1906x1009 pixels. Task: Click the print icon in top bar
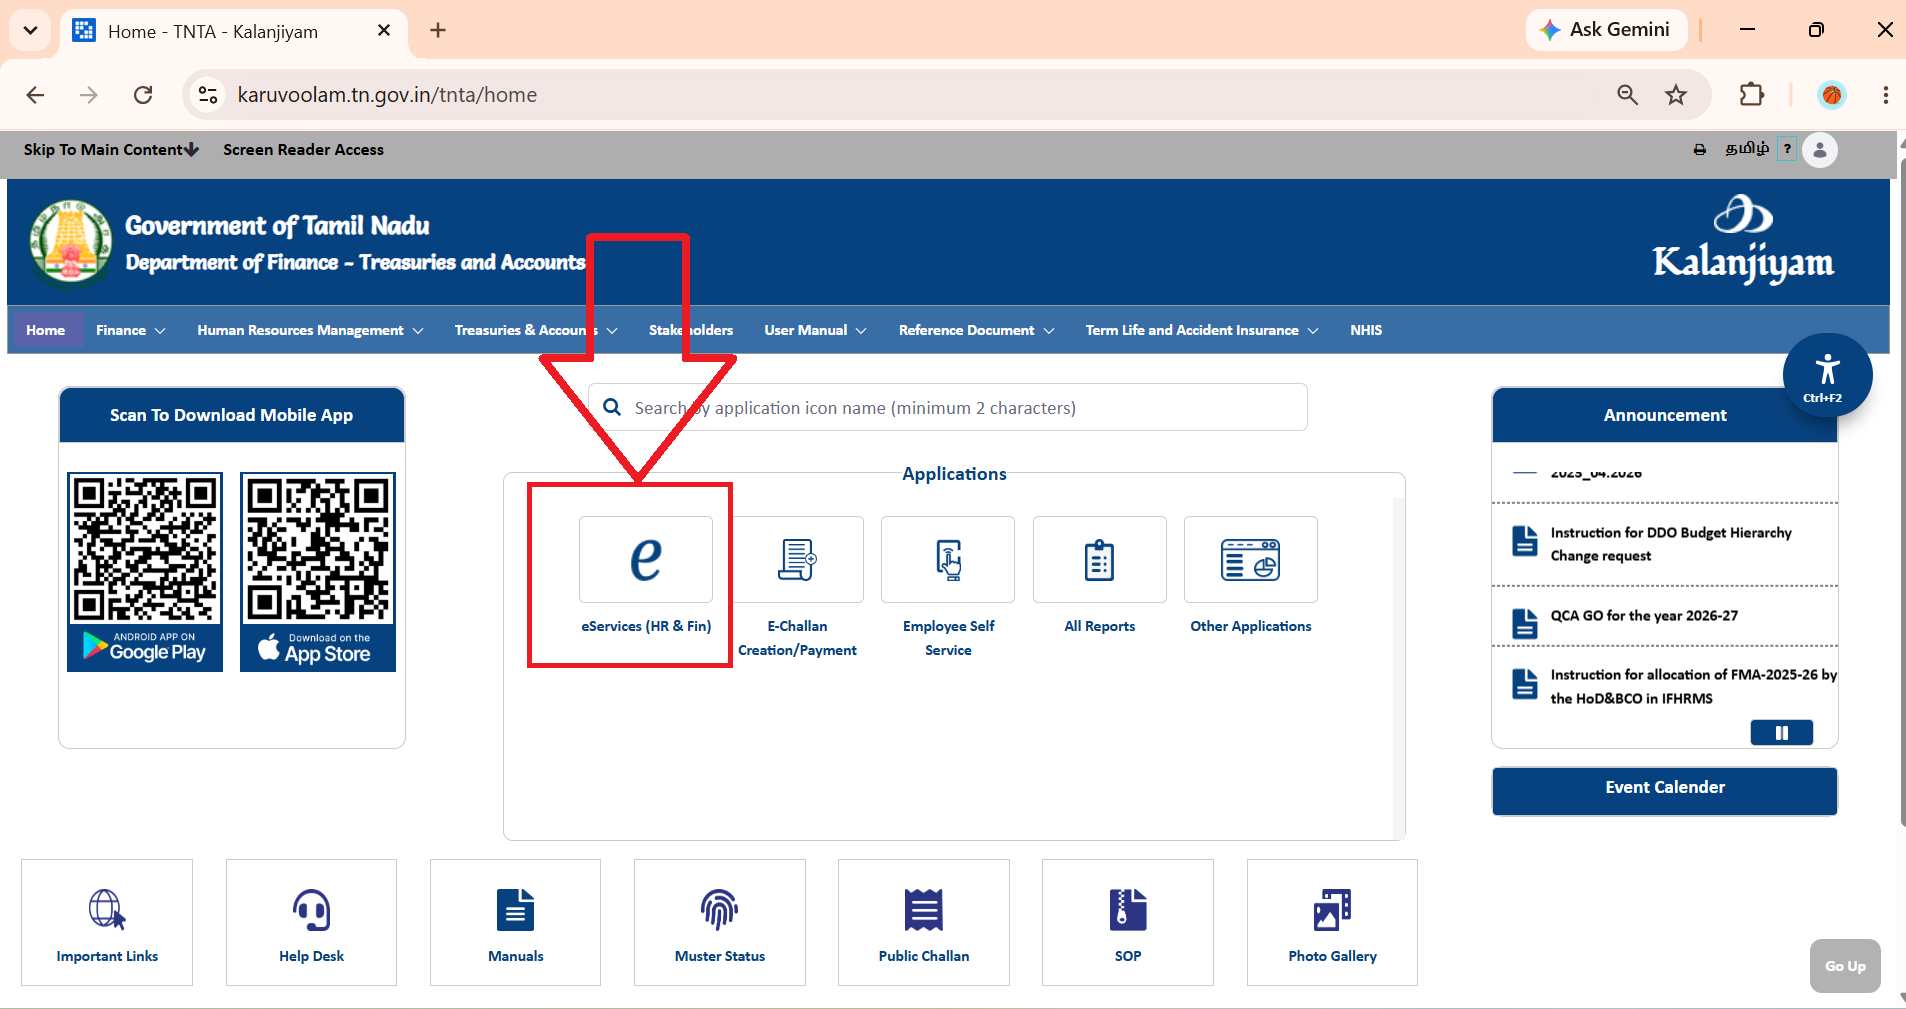click(x=1700, y=150)
